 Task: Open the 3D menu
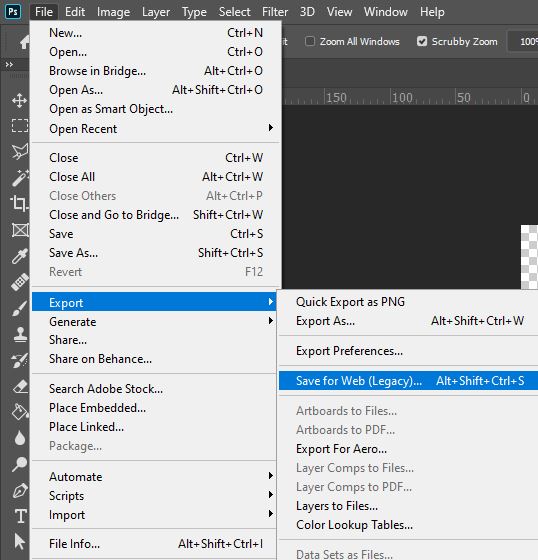[307, 12]
